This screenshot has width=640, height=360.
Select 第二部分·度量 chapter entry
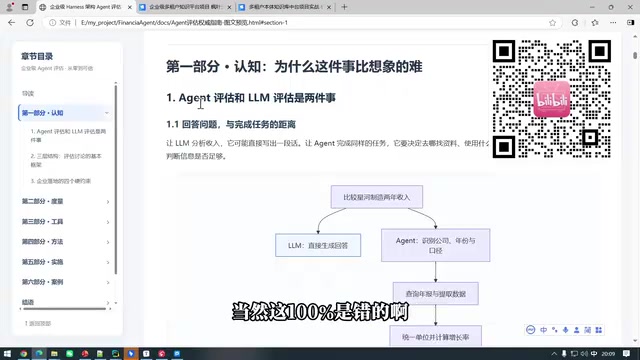pyautogui.click(x=42, y=201)
